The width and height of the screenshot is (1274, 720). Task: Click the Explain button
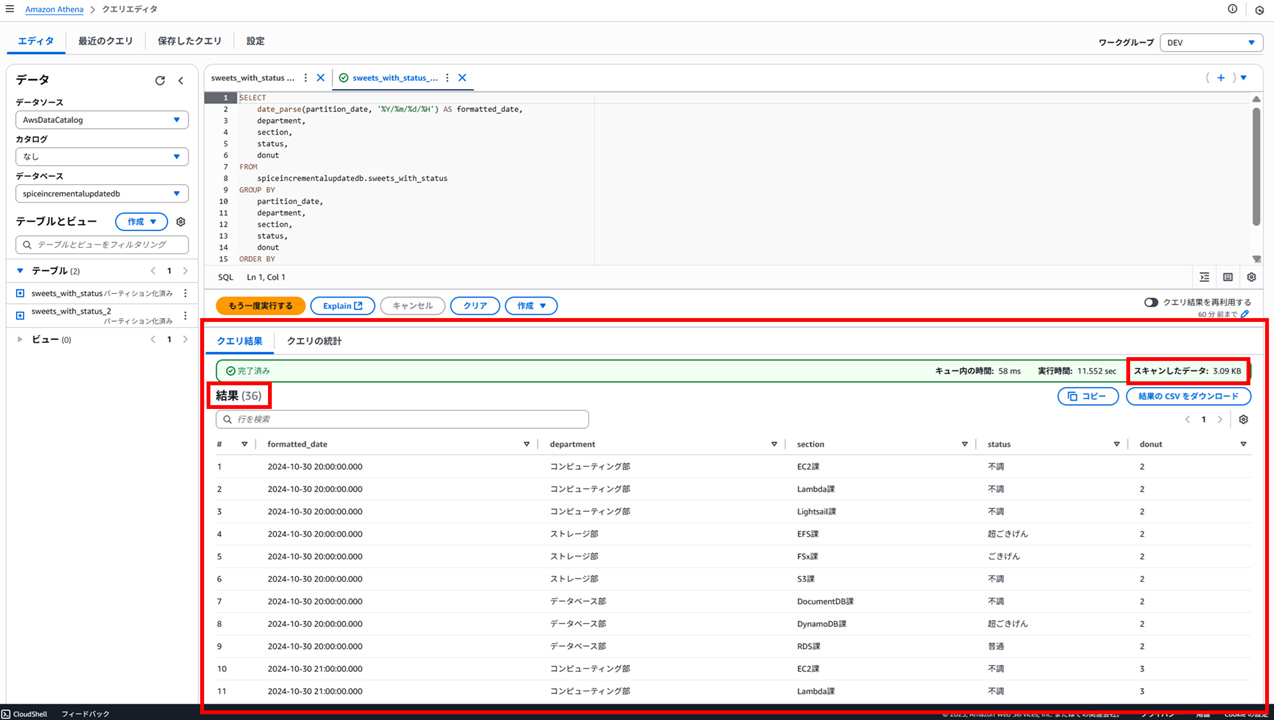point(343,306)
